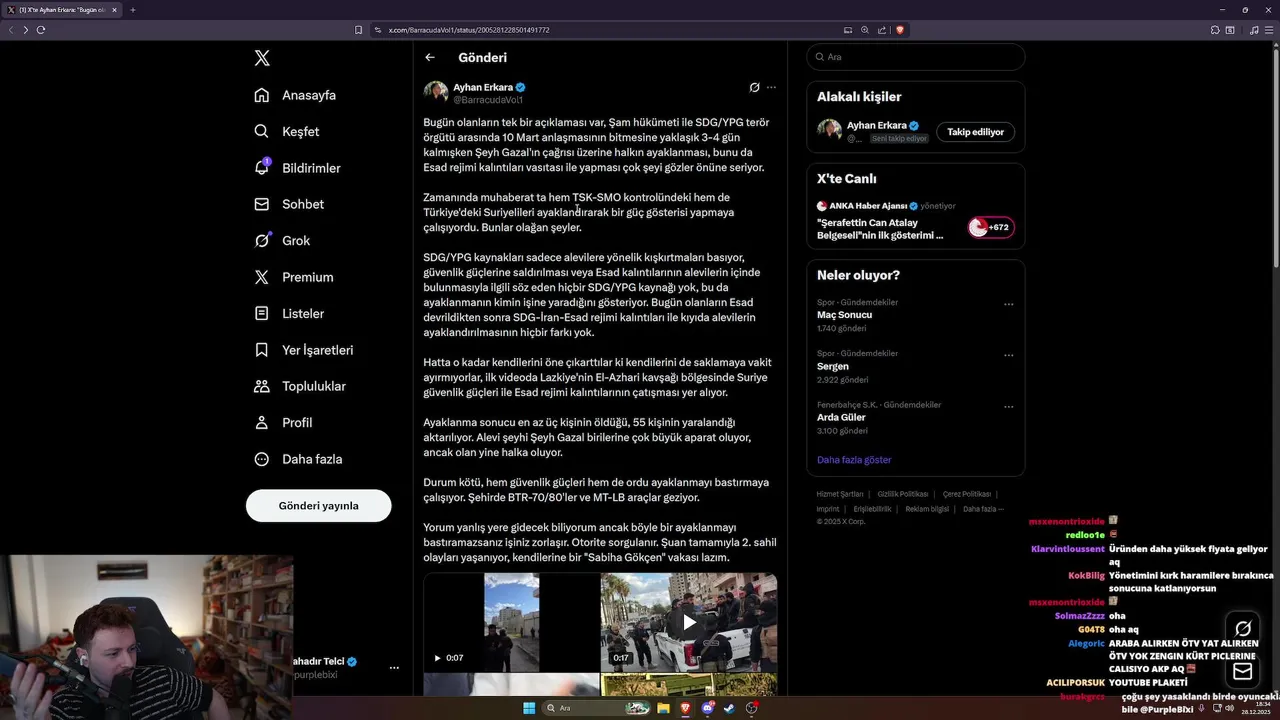Screen dimensions: 1280x720
Task: Open the floating messages envelope button
Action: click(1243, 671)
